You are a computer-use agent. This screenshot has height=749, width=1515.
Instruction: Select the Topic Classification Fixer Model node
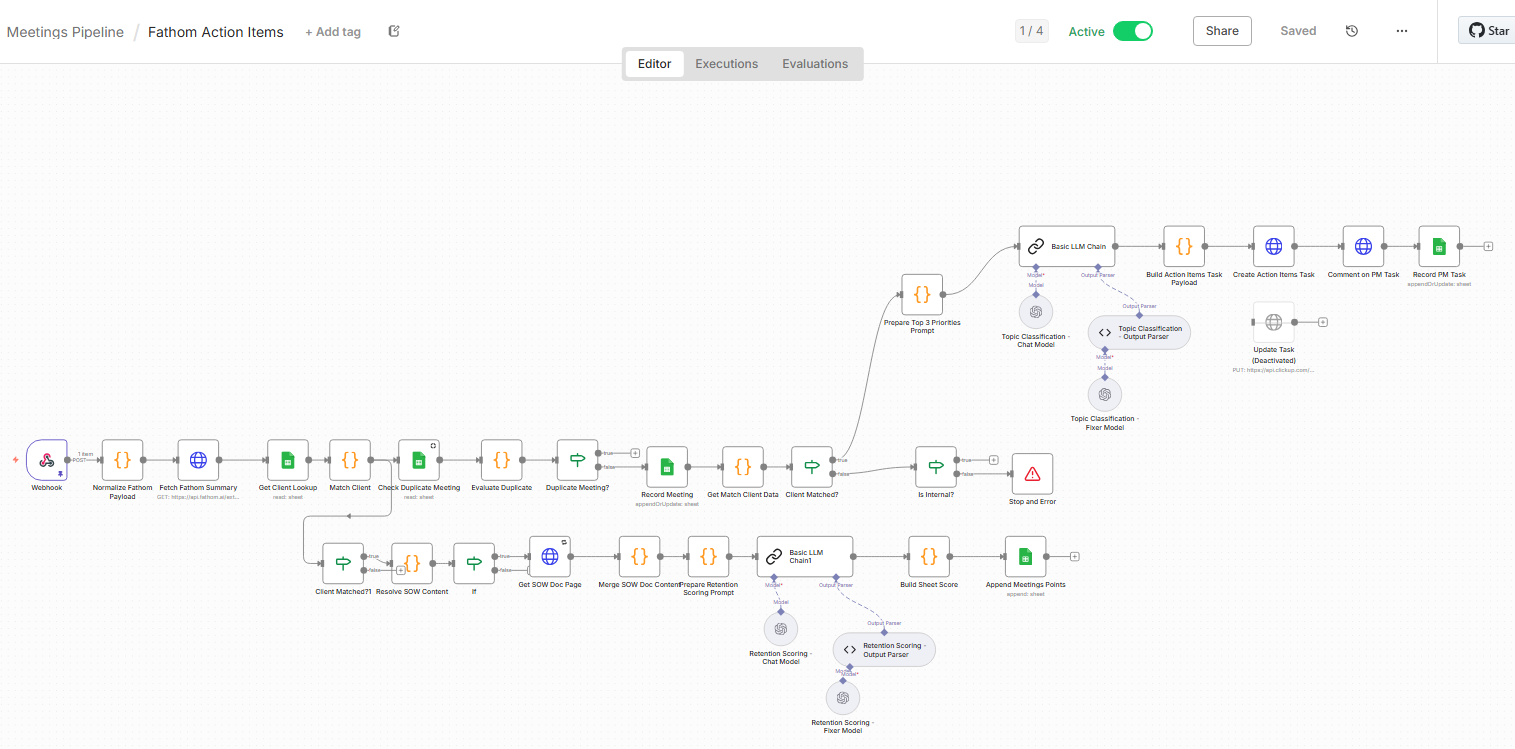click(x=1104, y=394)
